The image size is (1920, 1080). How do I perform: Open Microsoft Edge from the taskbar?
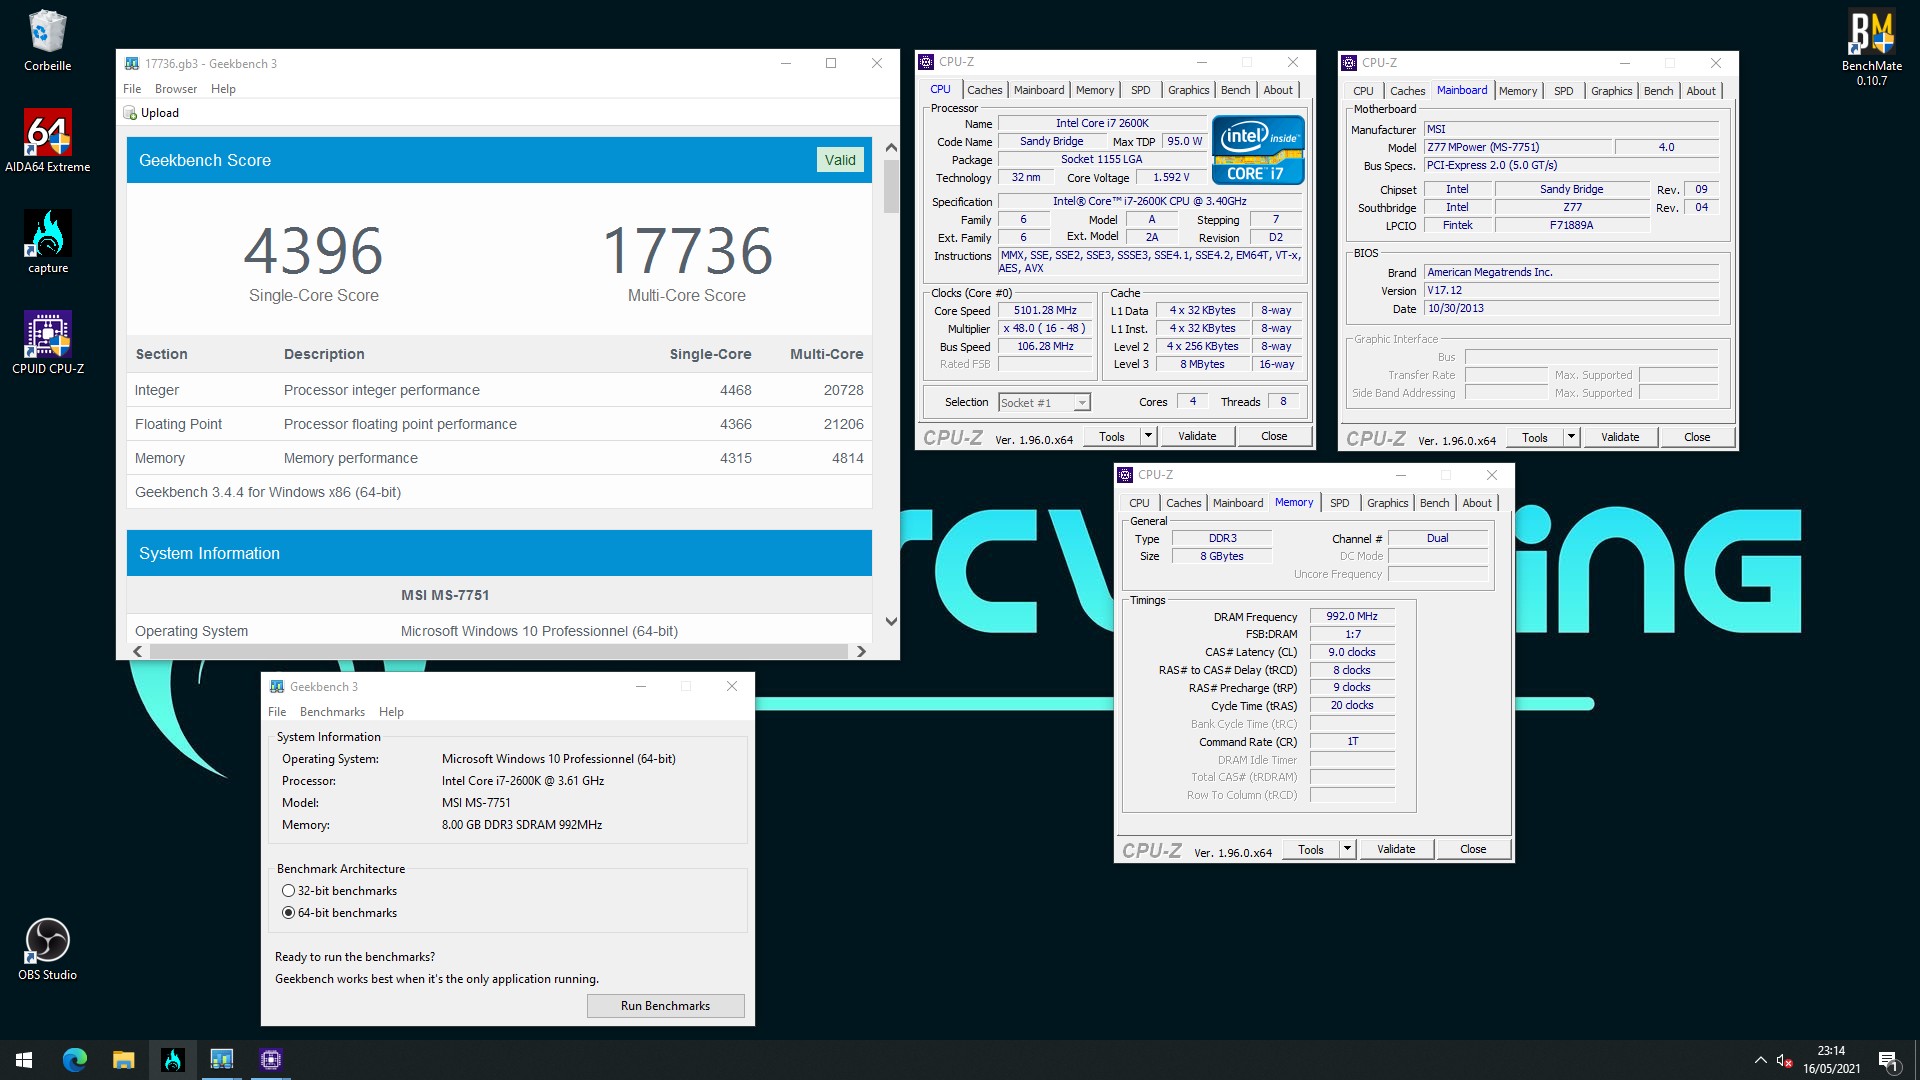(74, 1060)
